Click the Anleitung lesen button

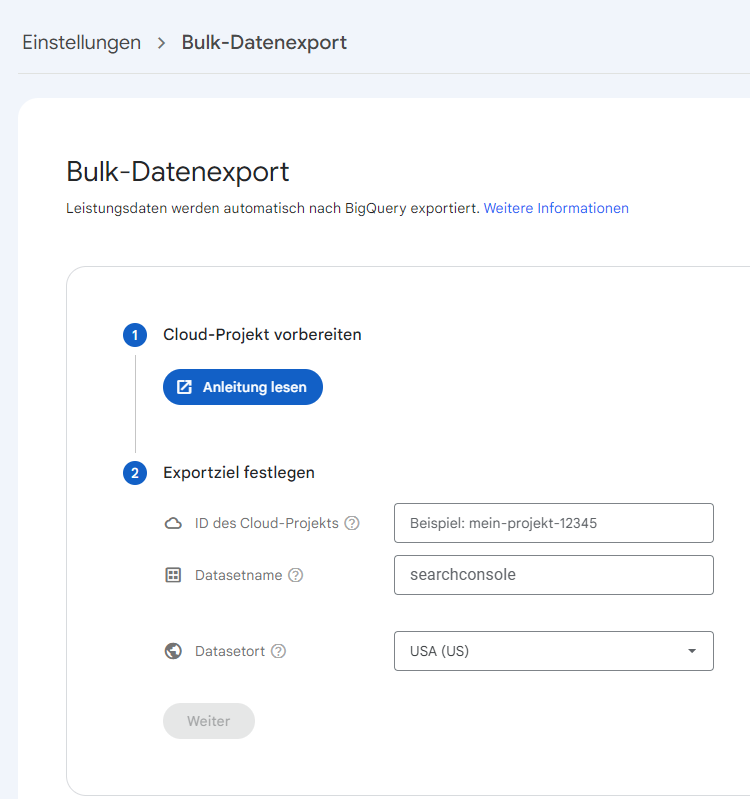click(243, 387)
